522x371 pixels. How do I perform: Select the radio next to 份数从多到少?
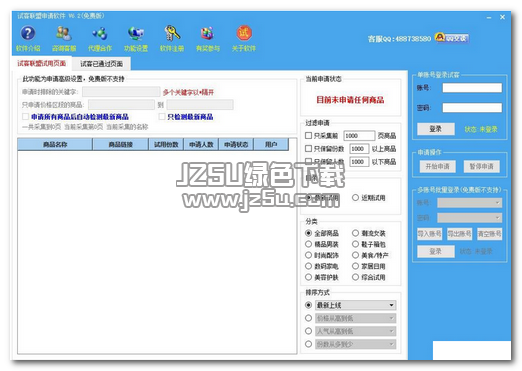(308, 344)
